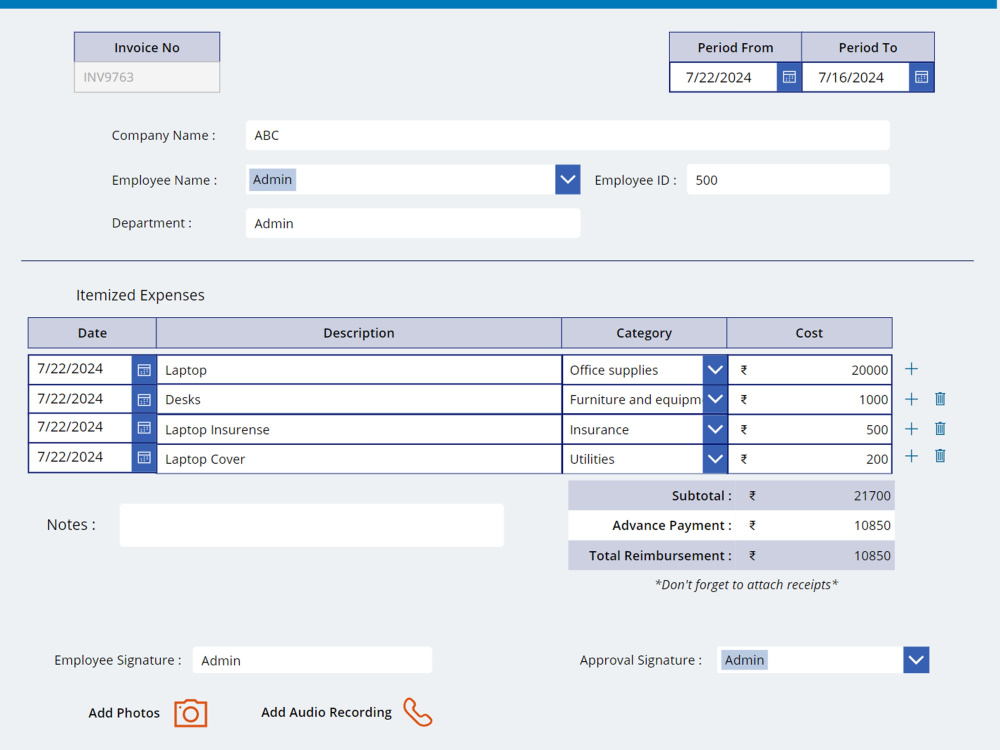Click the phone icon to add audio recording
Screen dimensions: 1000x750
tap(418, 712)
